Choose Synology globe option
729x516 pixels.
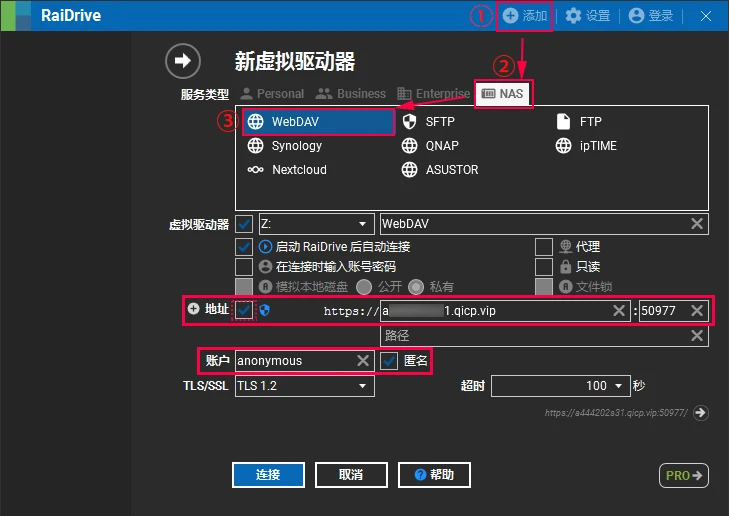coord(255,146)
